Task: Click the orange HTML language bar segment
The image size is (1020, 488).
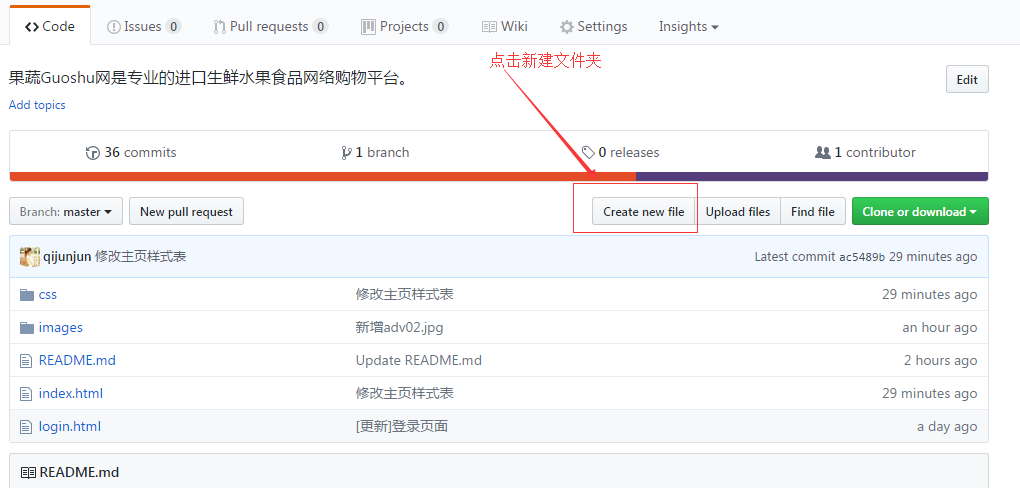Action: (323, 176)
